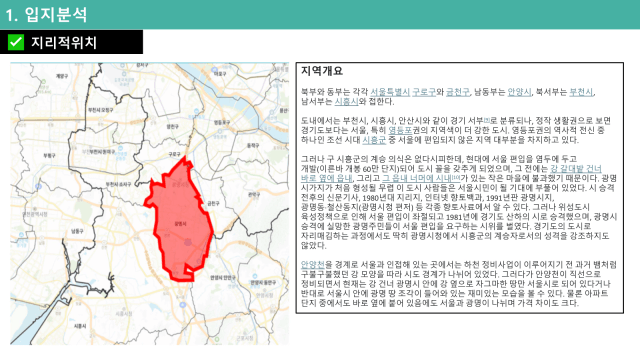This screenshot has height=360, width=640.
Task: Open the 부천시 link in the first paragraph
Action: click(581, 92)
